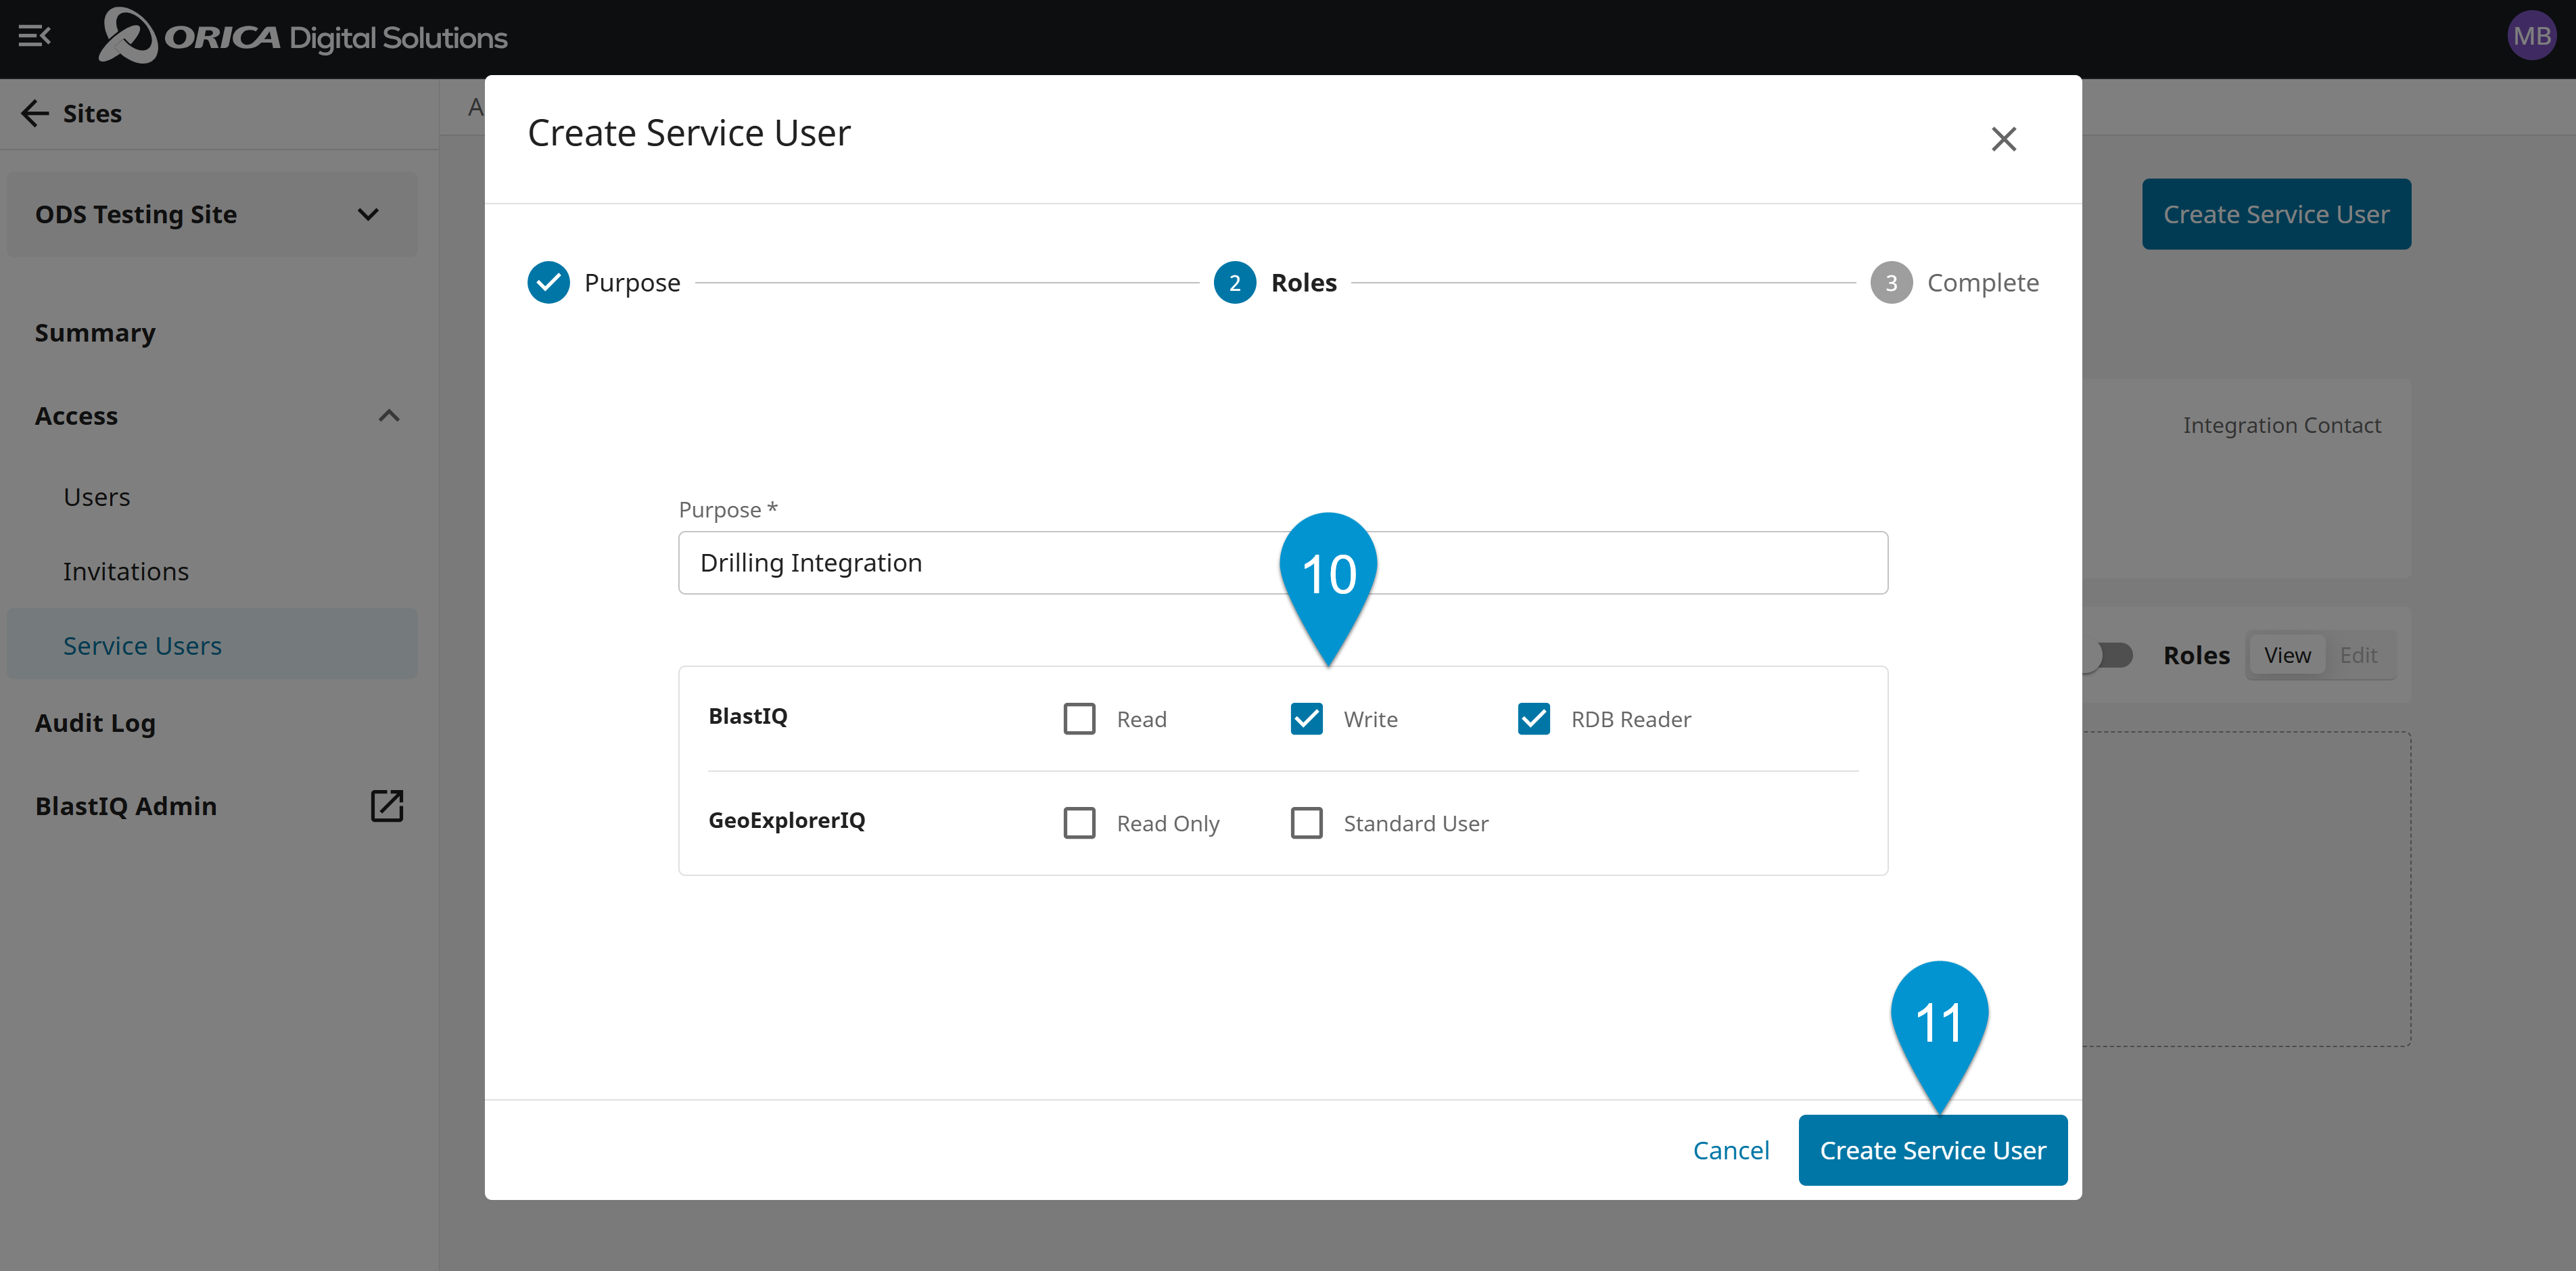Confirm with dialog's Create Service User button
This screenshot has width=2576, height=1271.
(x=1932, y=1150)
